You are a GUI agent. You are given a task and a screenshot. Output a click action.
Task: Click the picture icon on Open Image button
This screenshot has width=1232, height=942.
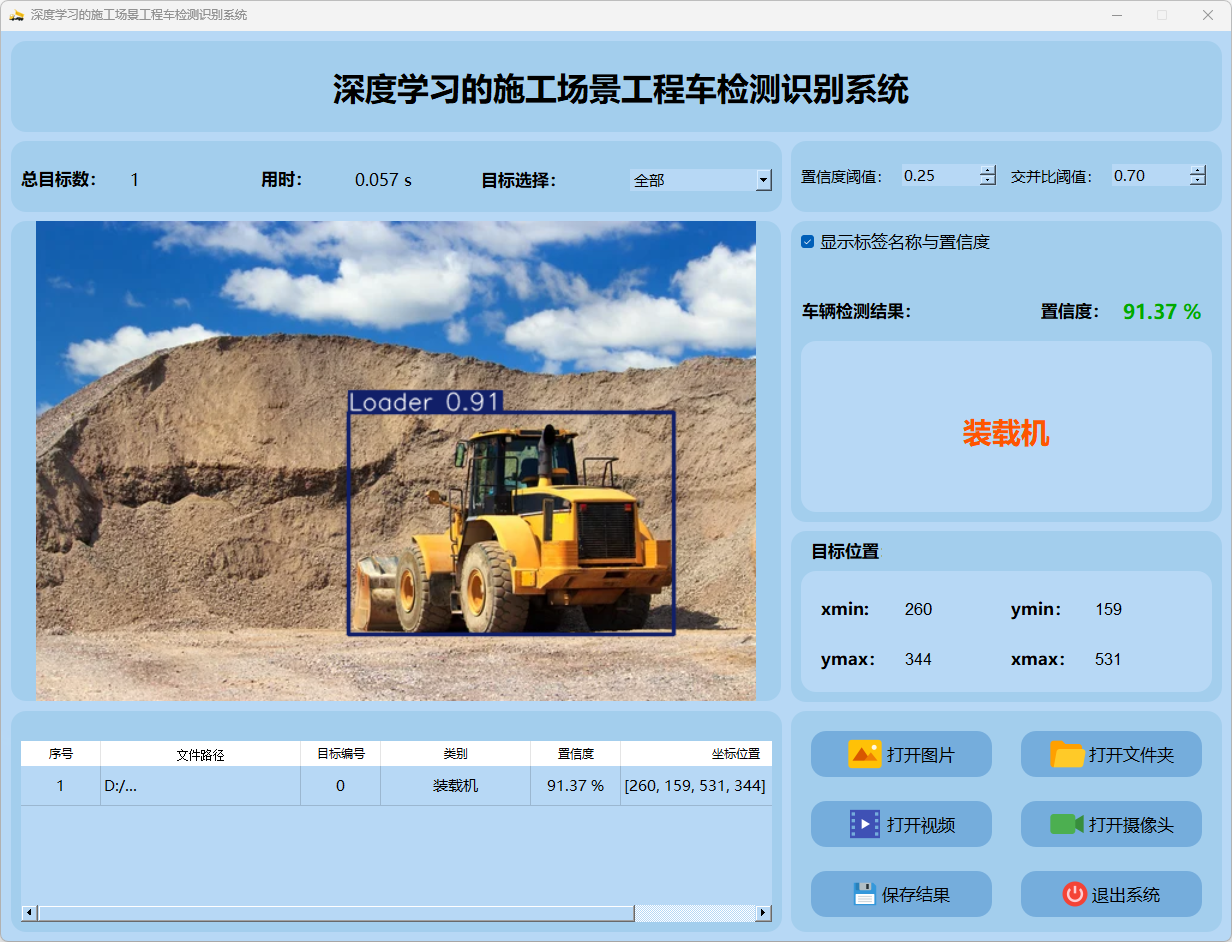[864, 754]
